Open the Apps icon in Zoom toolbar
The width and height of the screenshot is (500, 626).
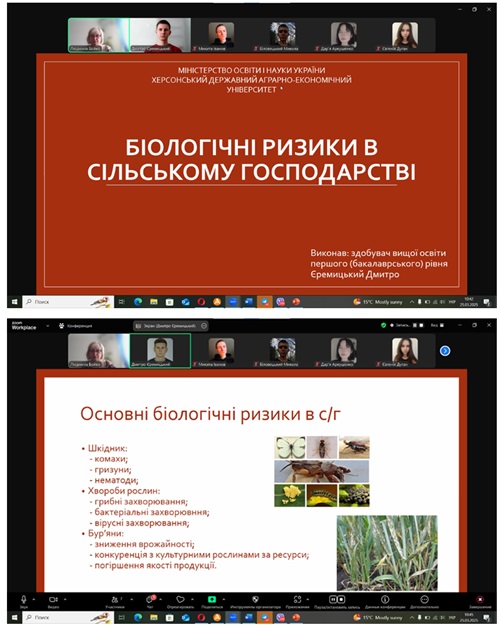(297, 599)
